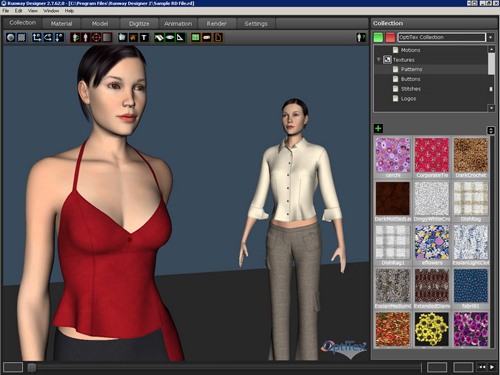Click the rotate model icon with green arrow
This screenshot has width=500, height=375.
pos(76,37)
